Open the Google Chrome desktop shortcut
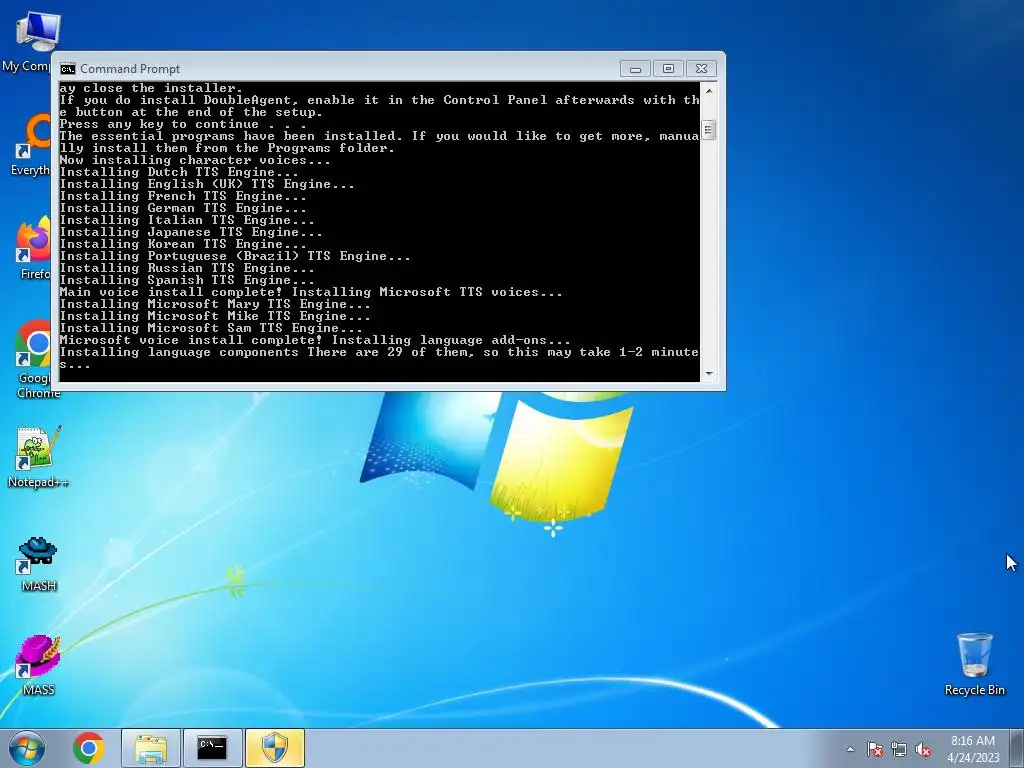Viewport: 1024px width, 768px height. 37,359
